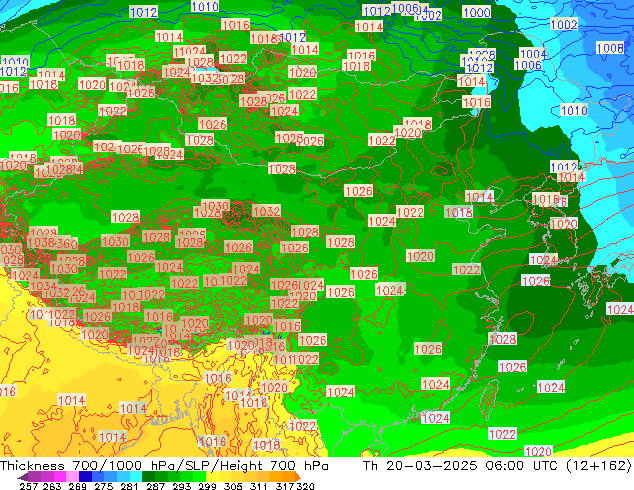Click the timestamp "Th 20-03-2025 06:00 UTC (12+162)"

pyautogui.click(x=497, y=465)
